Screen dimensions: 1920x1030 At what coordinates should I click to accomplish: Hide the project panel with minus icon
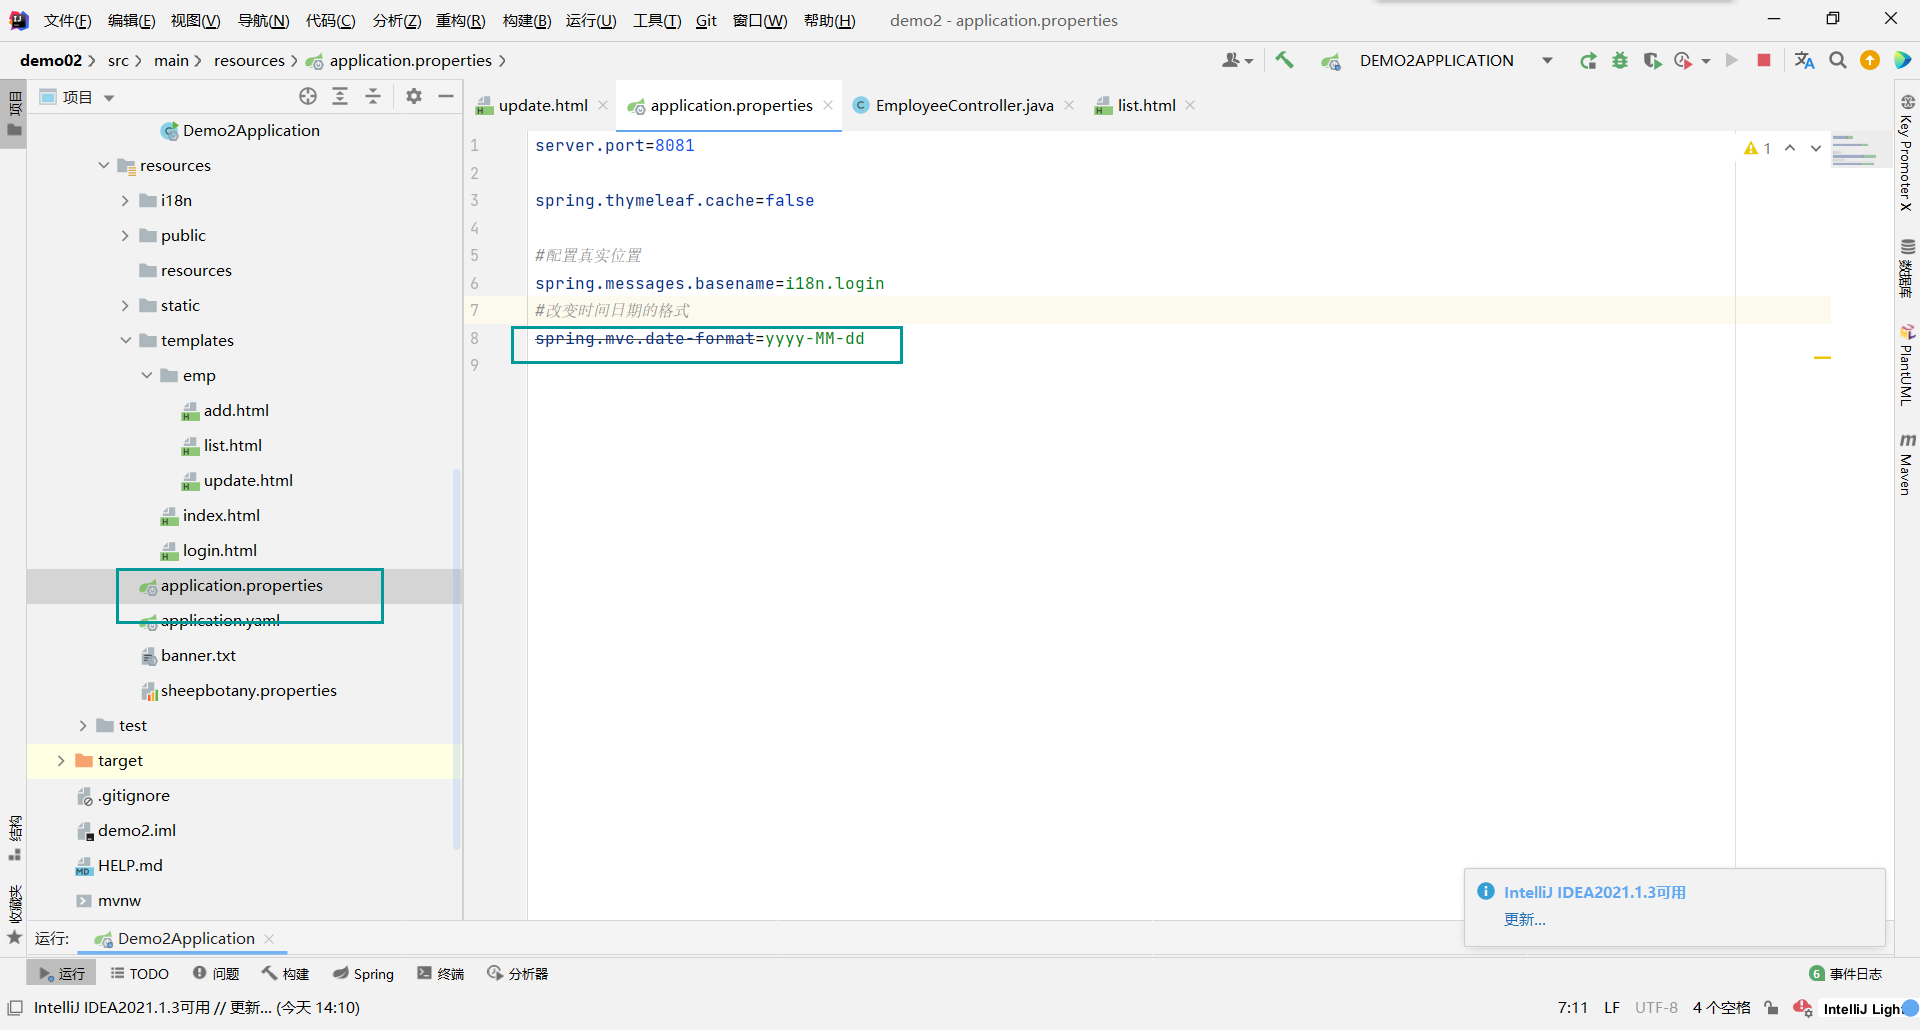pyautogui.click(x=446, y=96)
